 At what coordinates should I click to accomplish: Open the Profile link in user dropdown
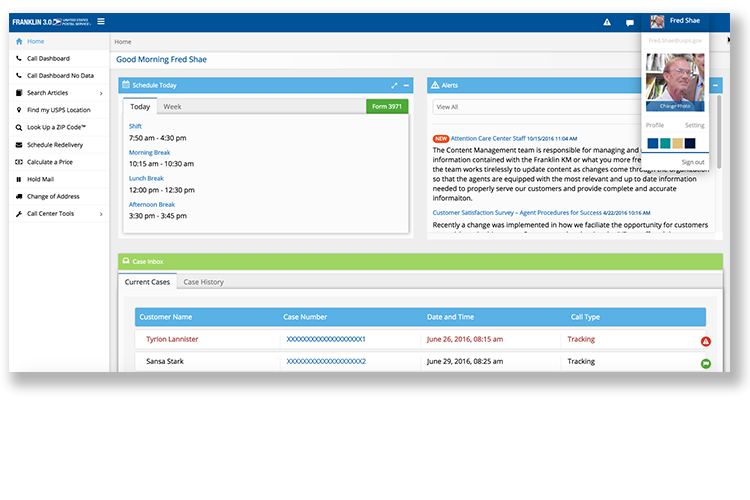point(654,125)
